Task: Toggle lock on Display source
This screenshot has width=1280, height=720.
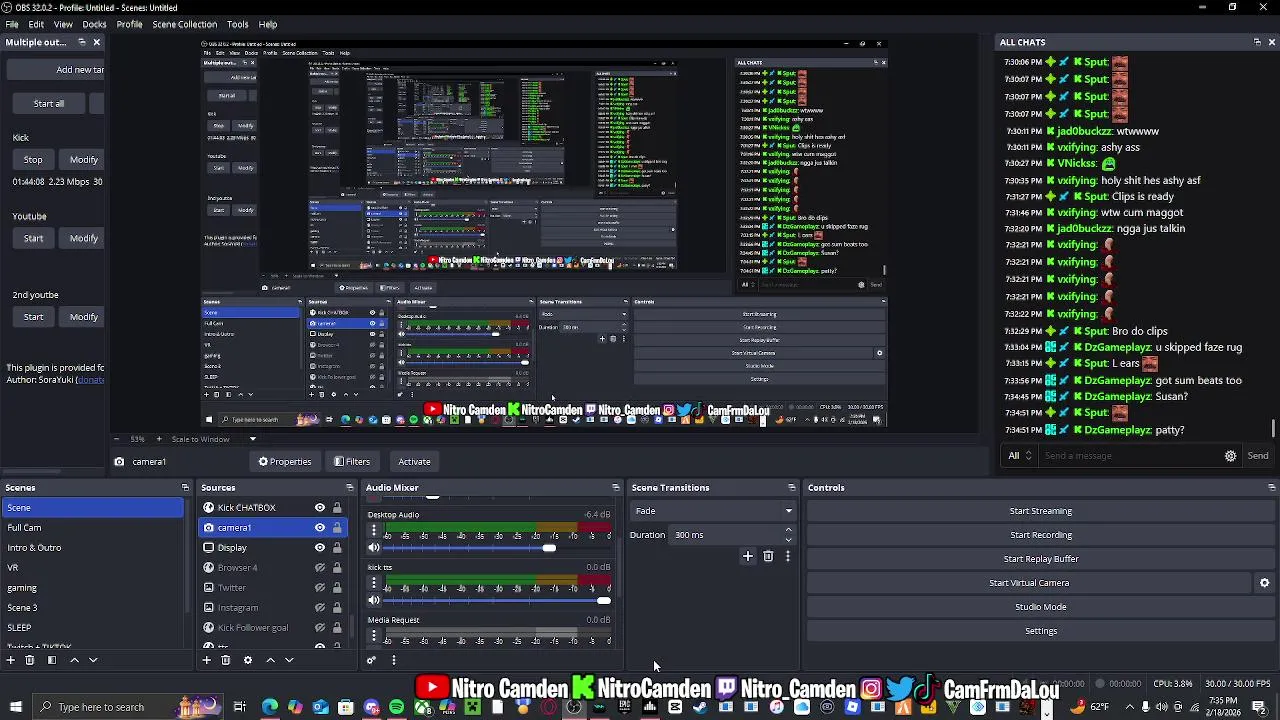Action: (337, 548)
